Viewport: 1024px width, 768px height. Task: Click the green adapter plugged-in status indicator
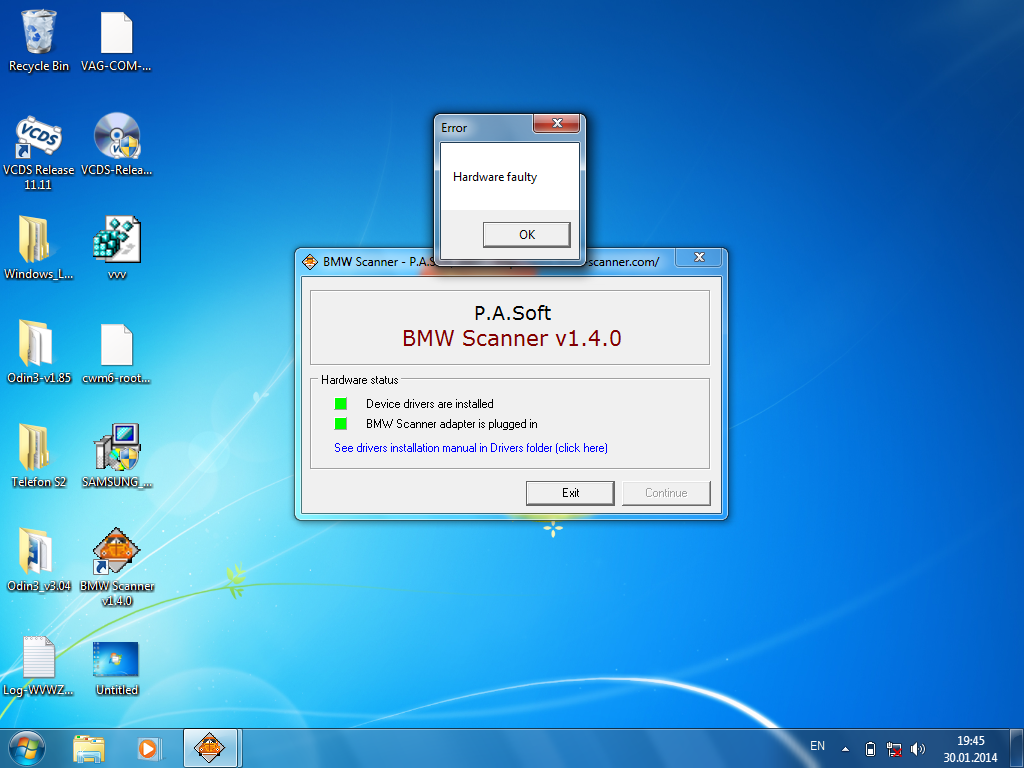[341, 424]
